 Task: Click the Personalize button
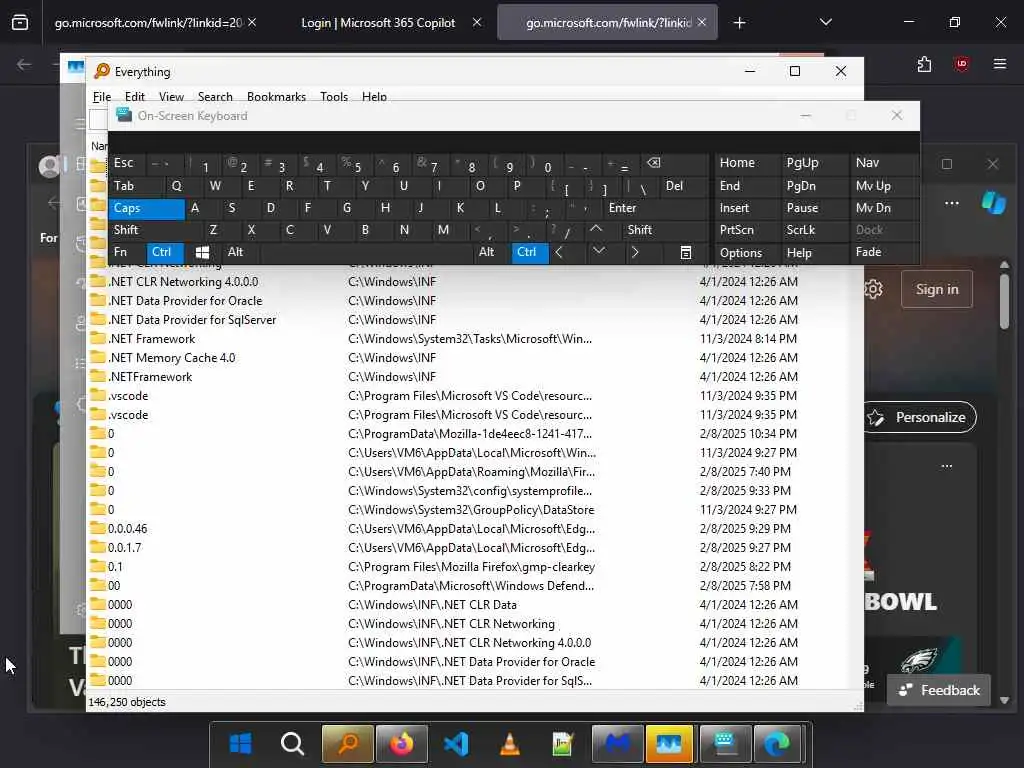(x=920, y=417)
